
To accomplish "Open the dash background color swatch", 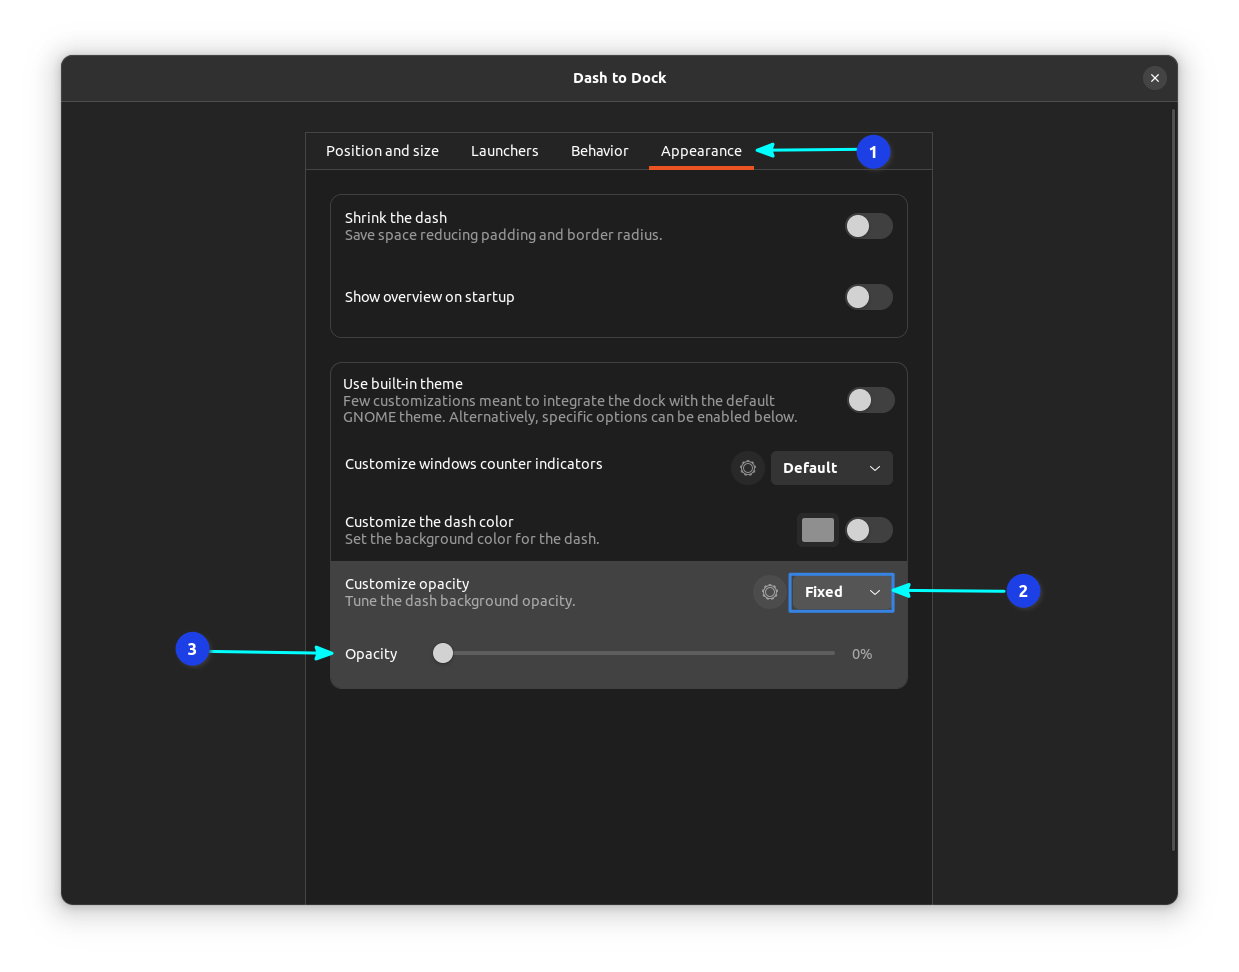I will pos(817,530).
